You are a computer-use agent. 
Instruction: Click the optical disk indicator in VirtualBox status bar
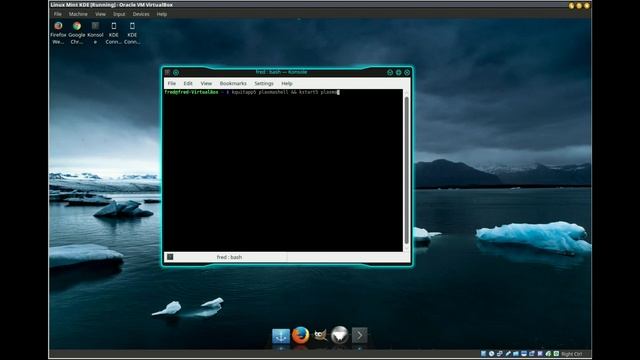491,353
